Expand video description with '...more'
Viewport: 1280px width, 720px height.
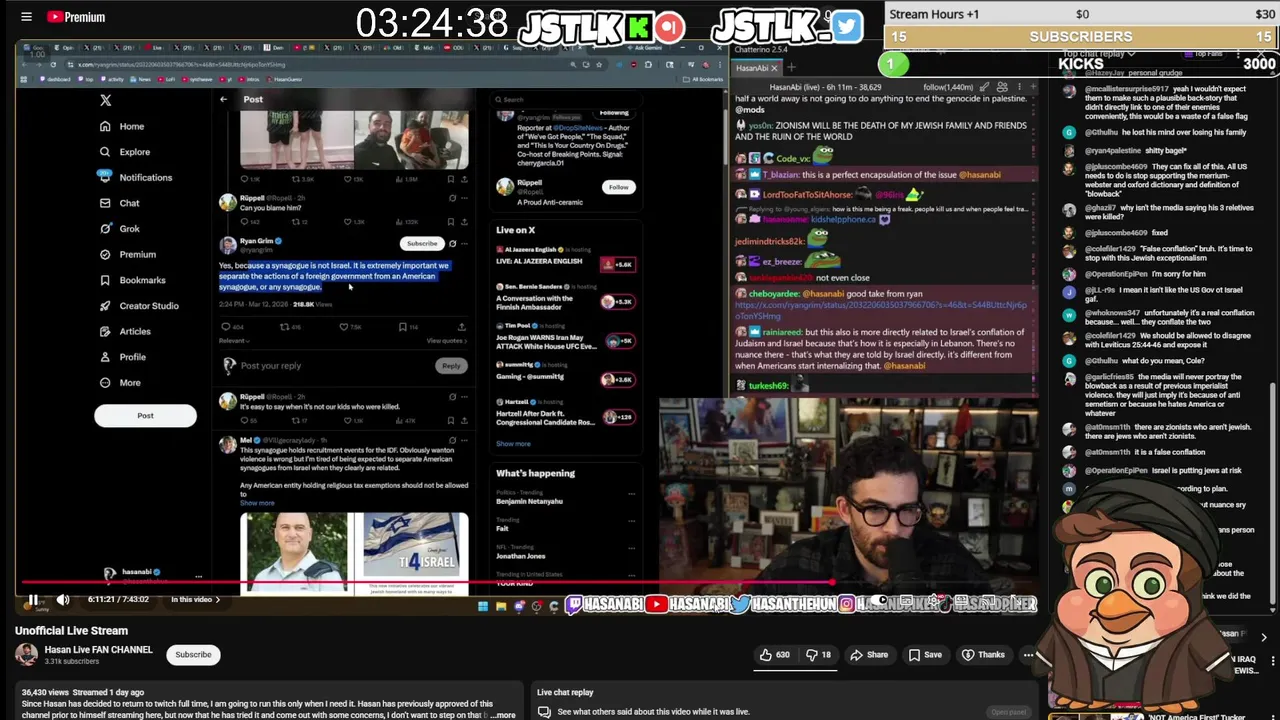pos(503,715)
